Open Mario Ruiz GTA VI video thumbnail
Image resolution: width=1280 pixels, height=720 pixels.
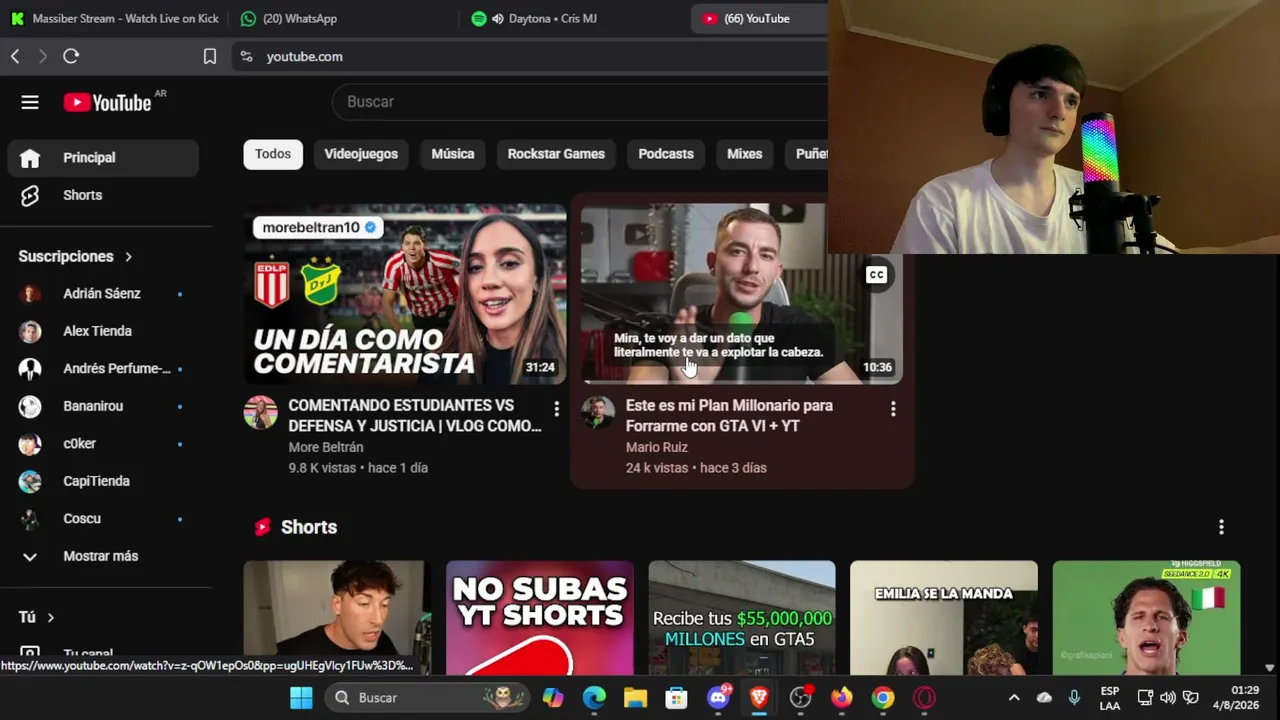point(742,294)
